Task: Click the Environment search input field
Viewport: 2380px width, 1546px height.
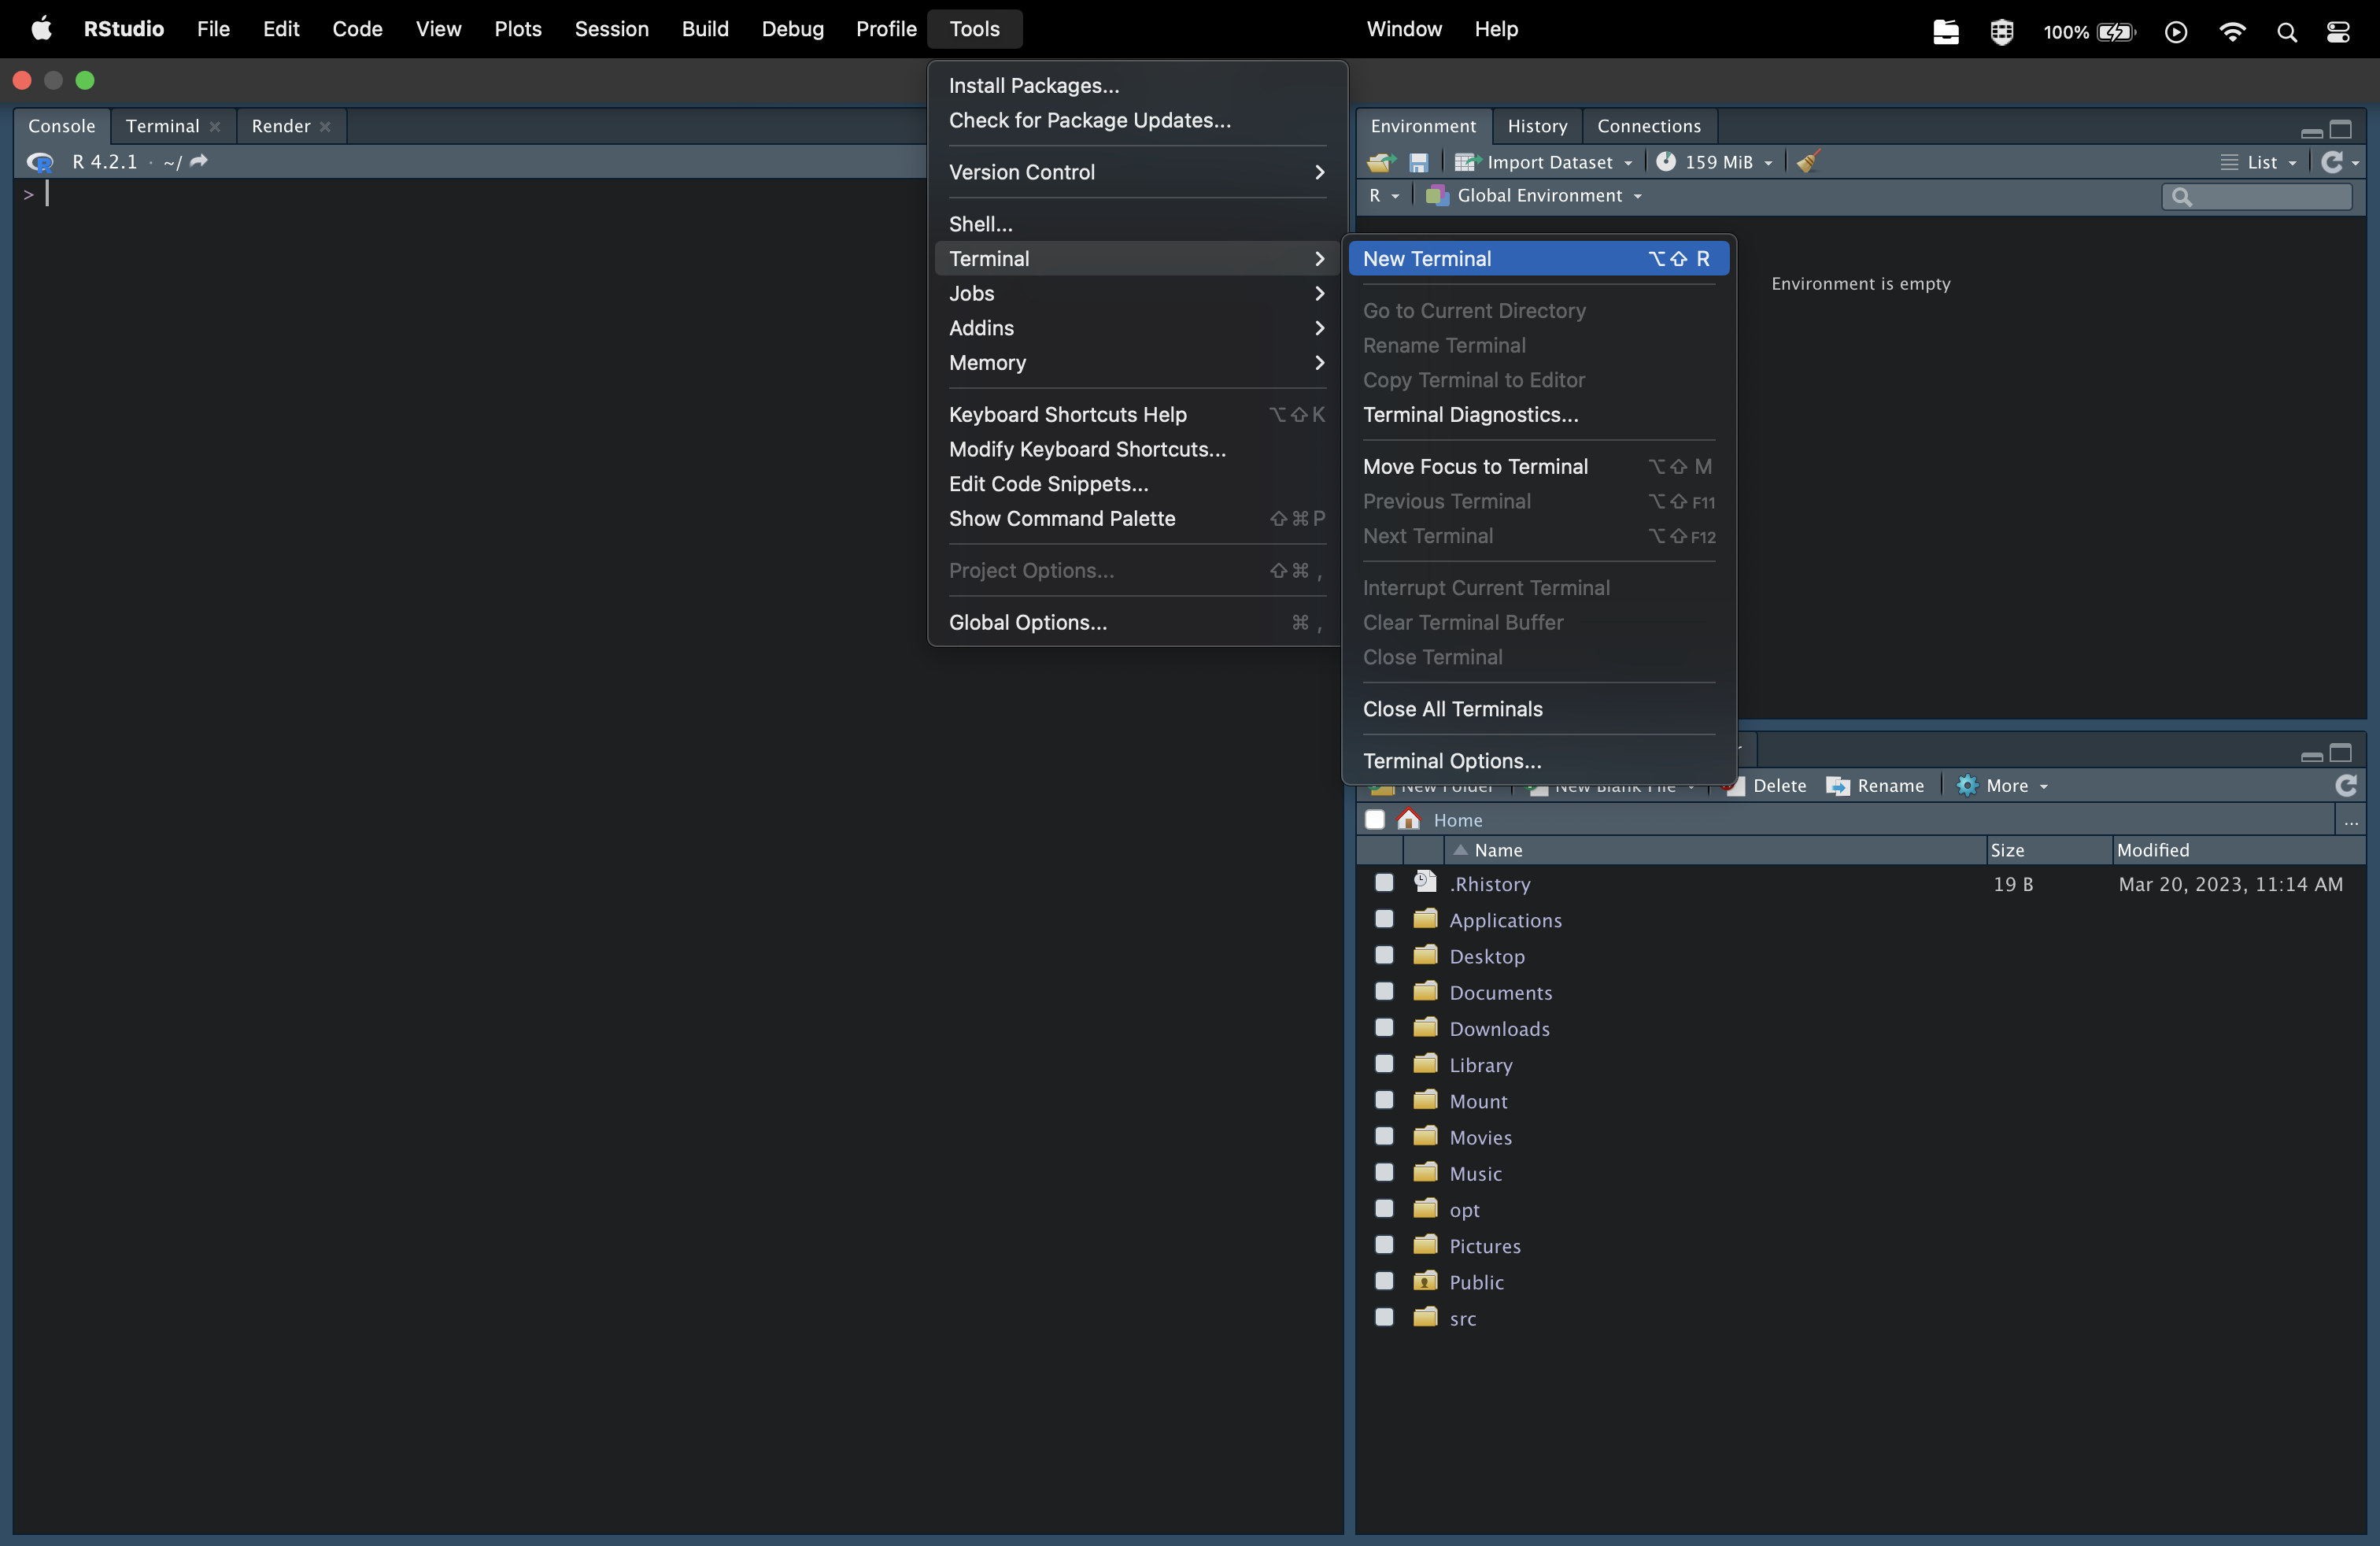Action: 2256,197
